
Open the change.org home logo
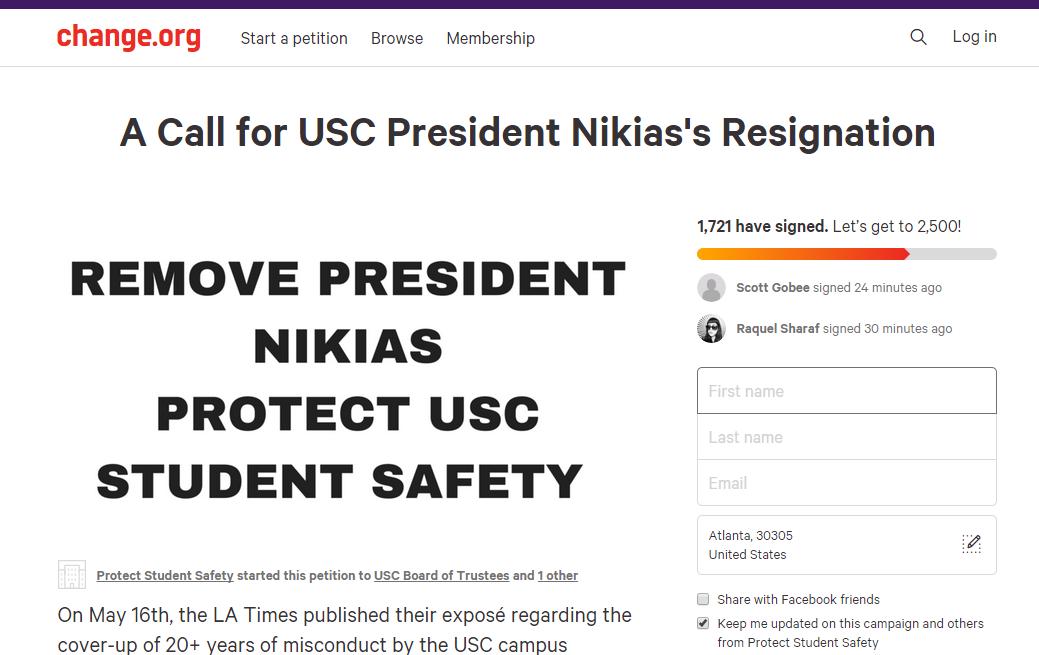tap(129, 37)
